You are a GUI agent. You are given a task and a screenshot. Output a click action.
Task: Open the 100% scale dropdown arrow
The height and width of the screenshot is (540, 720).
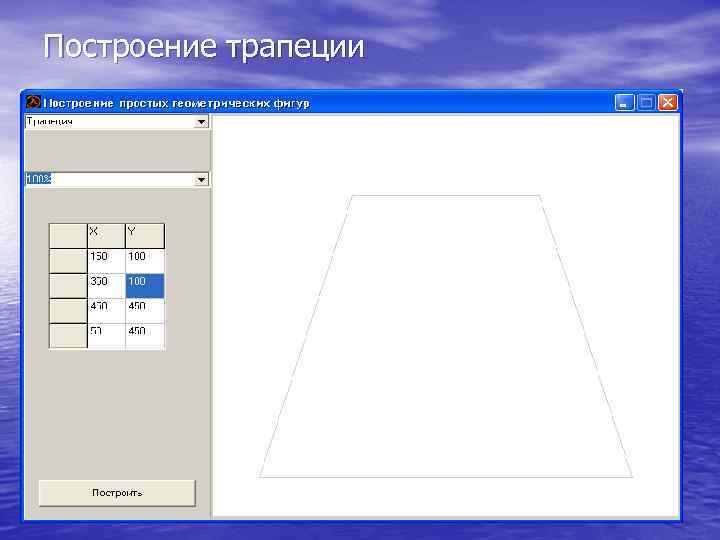tap(201, 180)
